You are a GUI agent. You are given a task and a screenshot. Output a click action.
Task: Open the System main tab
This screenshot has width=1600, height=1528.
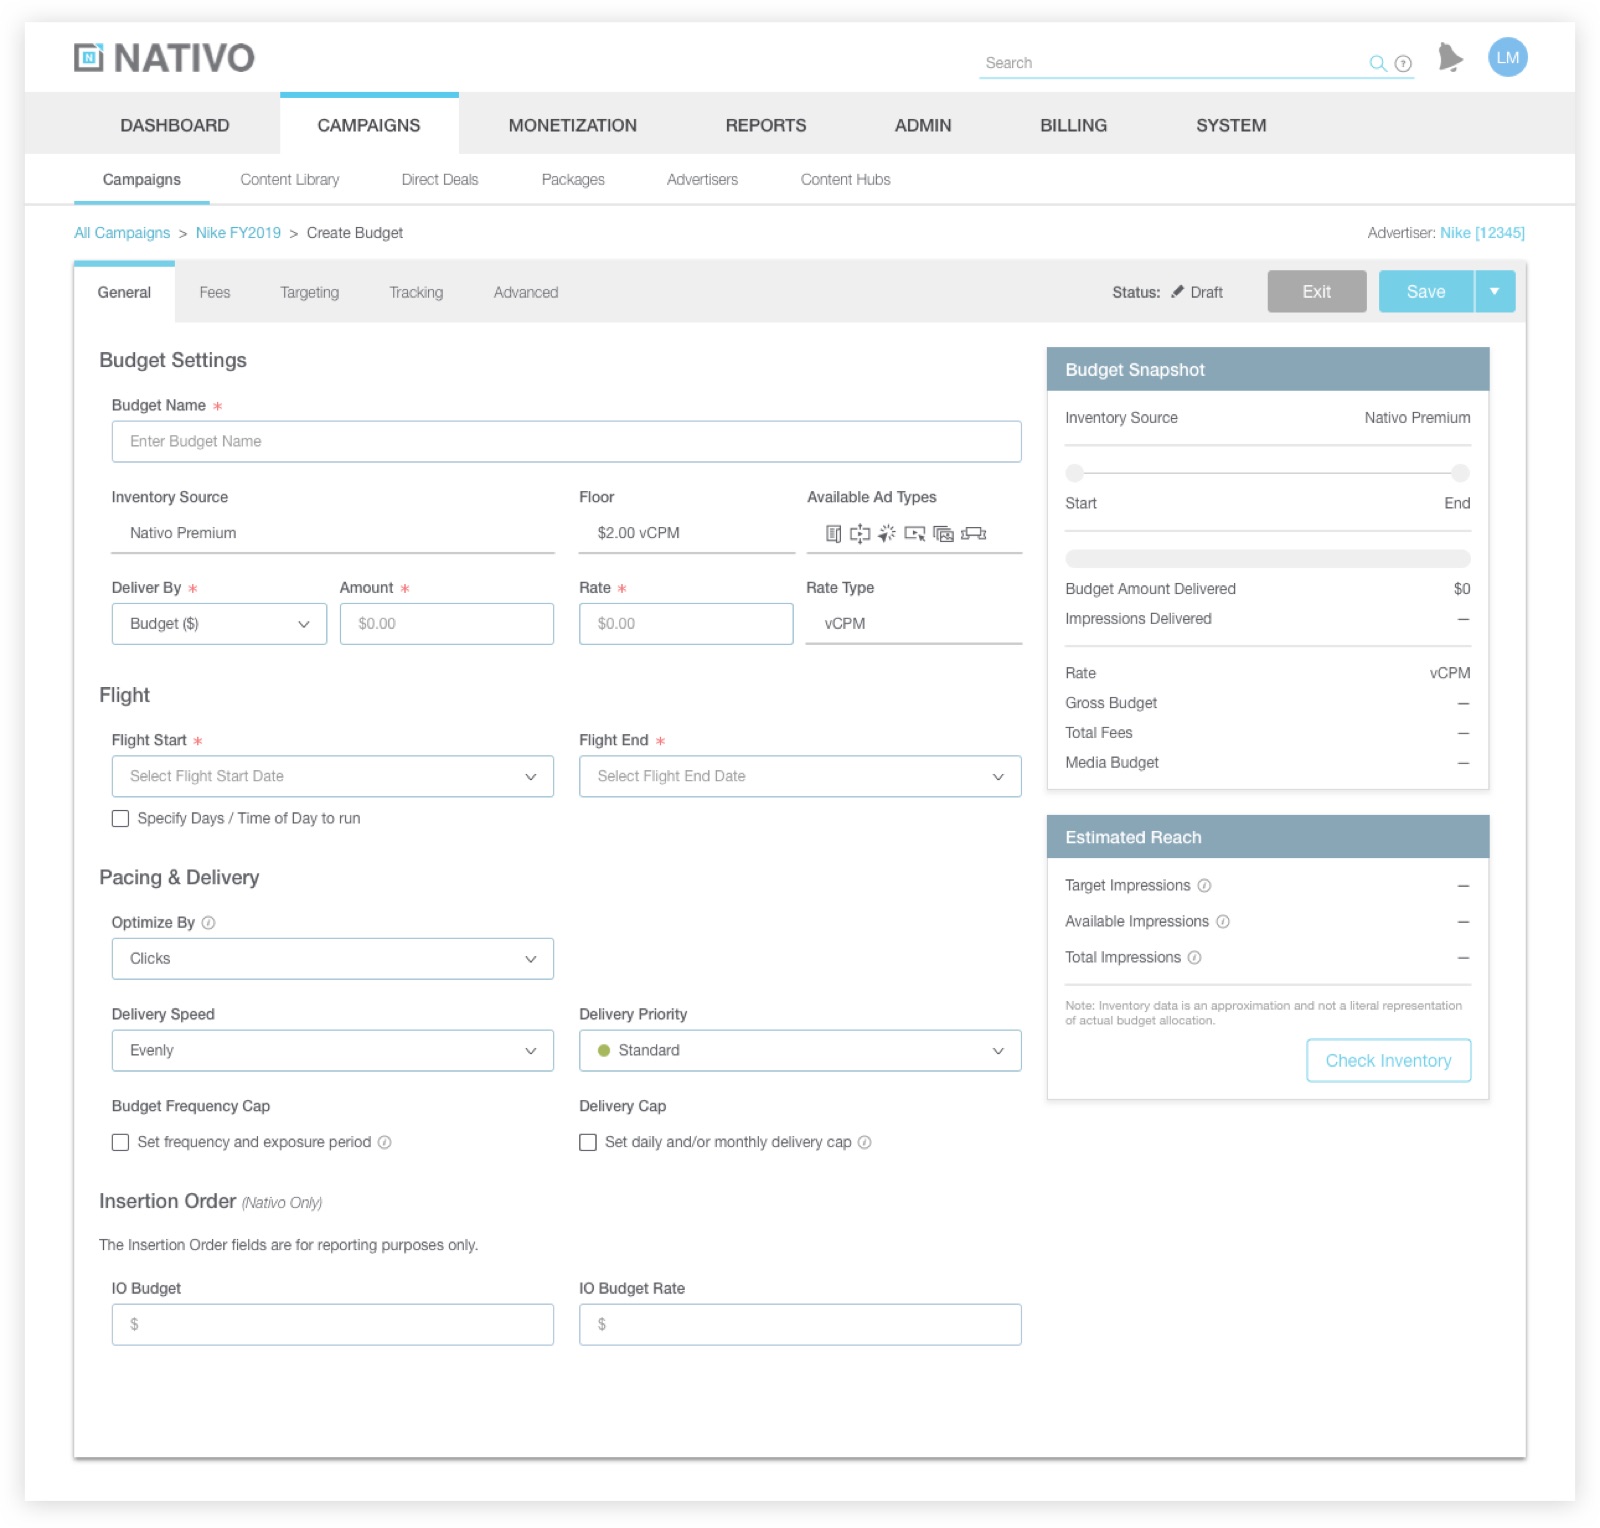coord(1231,125)
